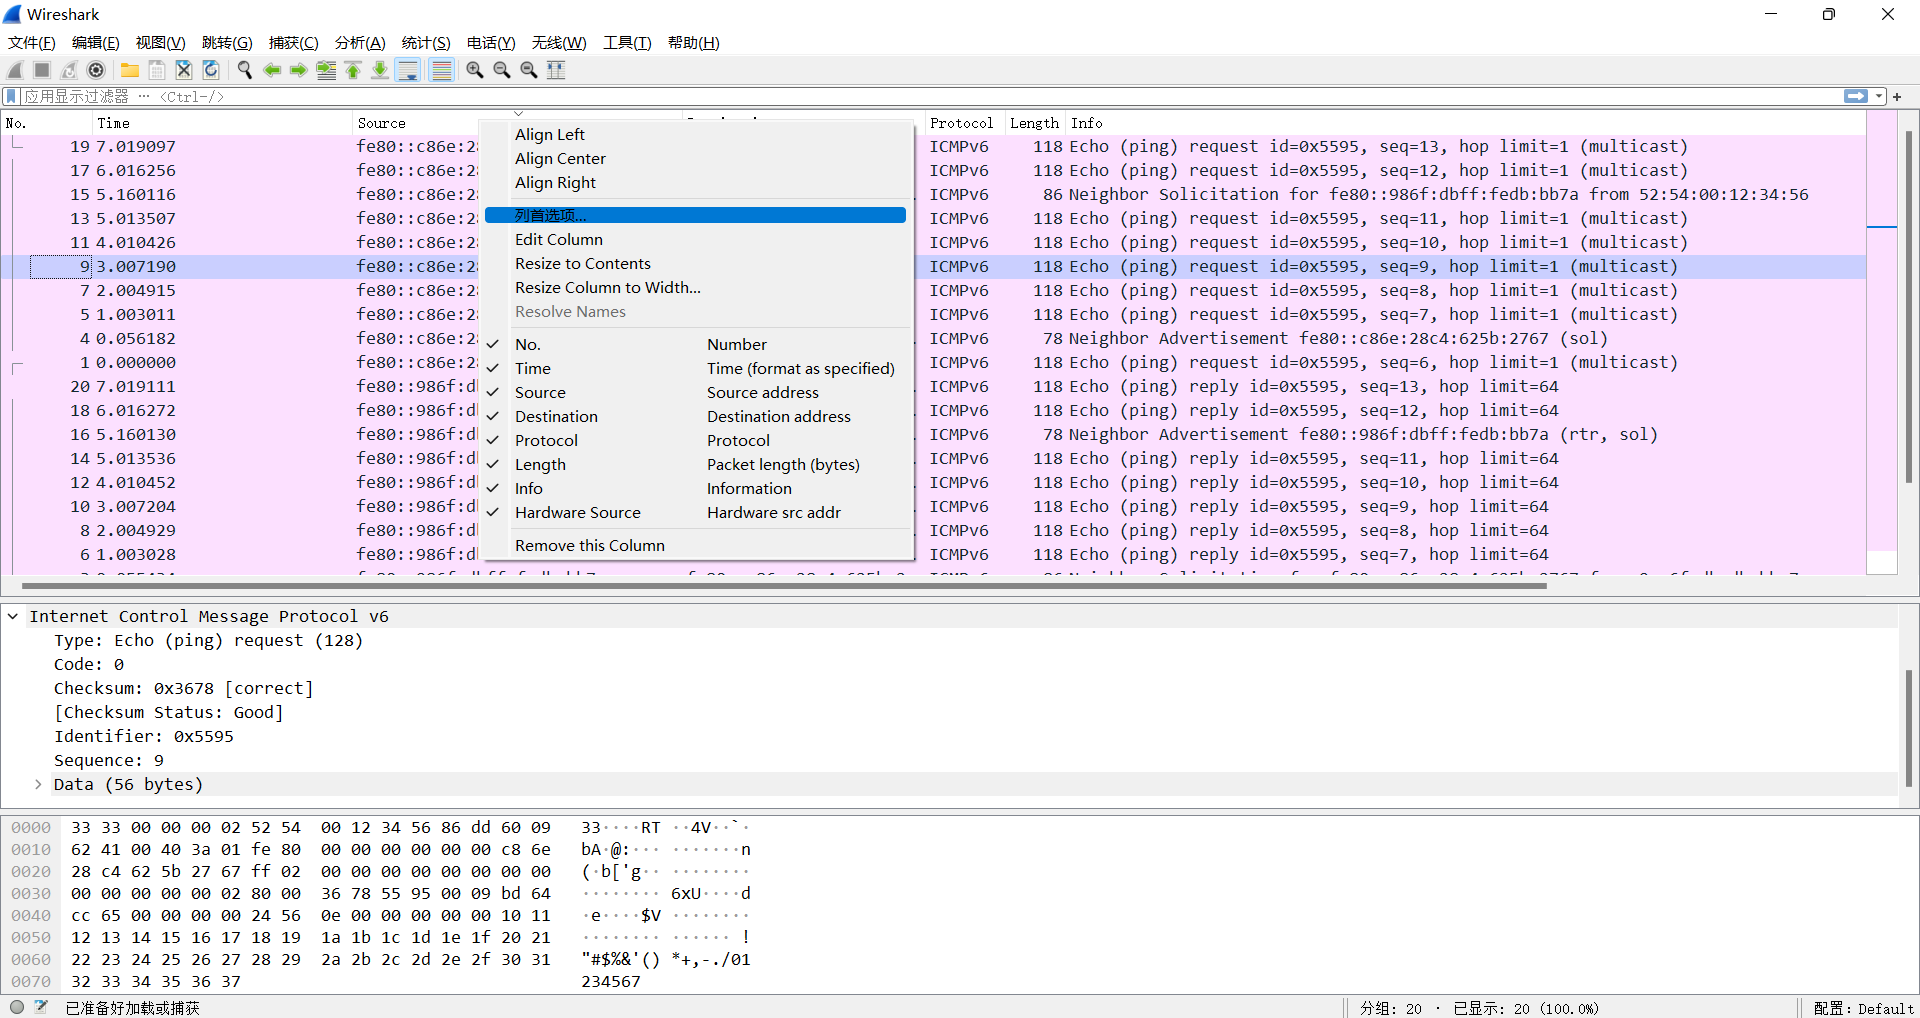The width and height of the screenshot is (1920, 1018).
Task: Open the 统计(S) menu
Action: [426, 42]
